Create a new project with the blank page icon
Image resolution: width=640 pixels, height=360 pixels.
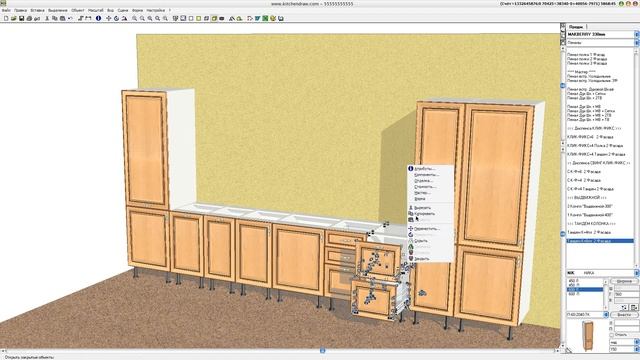pos(6,18)
